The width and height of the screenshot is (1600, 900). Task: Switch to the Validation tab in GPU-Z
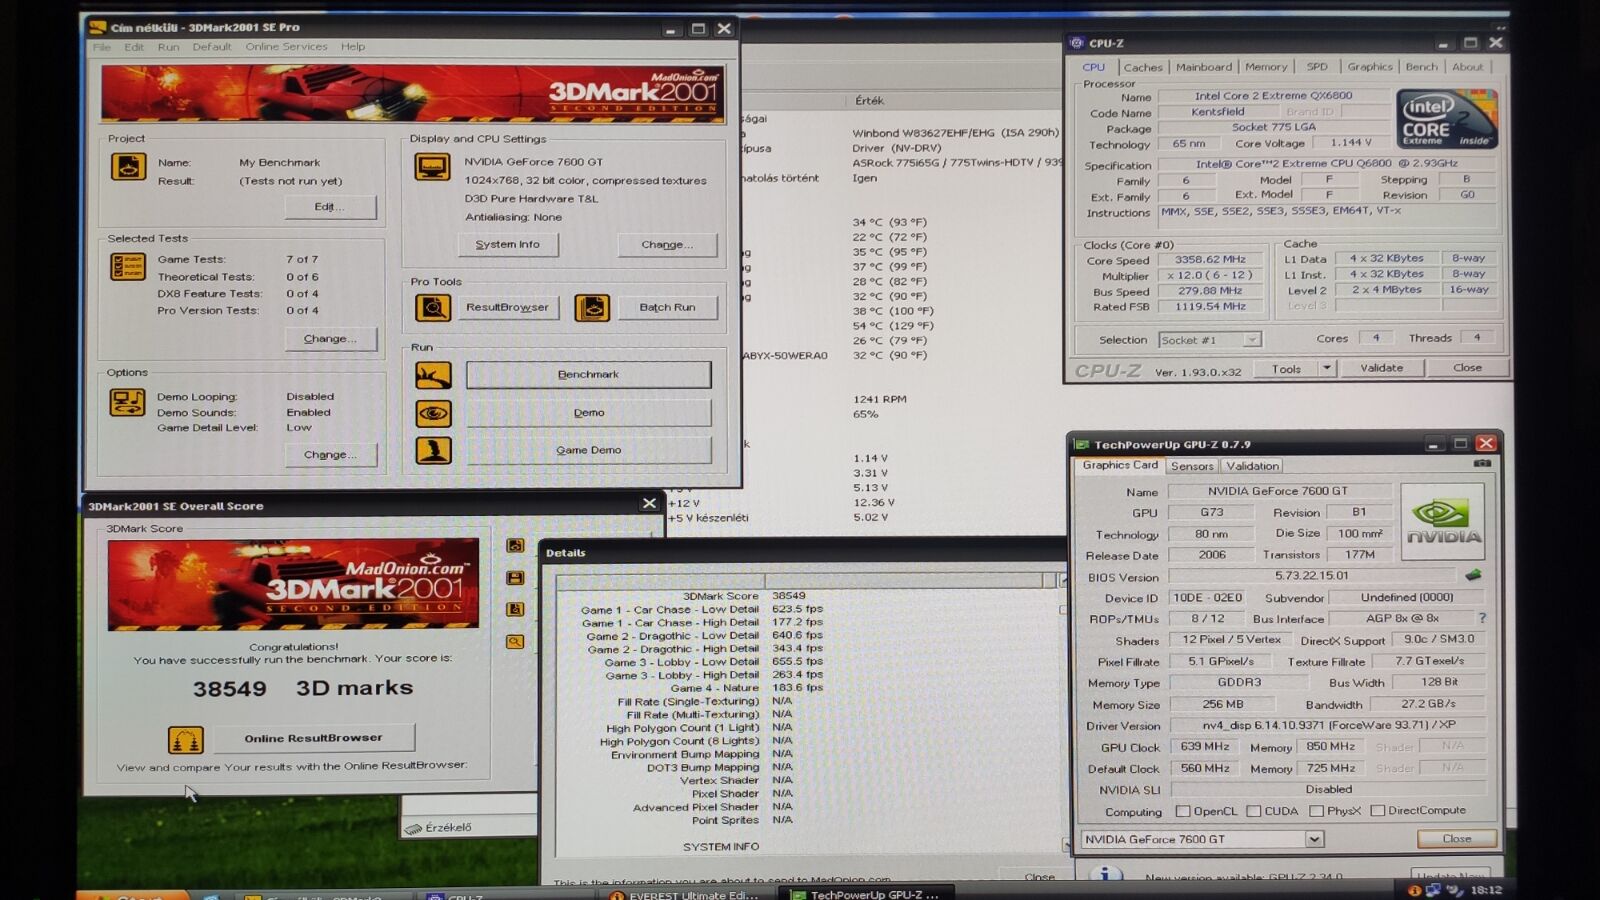click(1252, 466)
